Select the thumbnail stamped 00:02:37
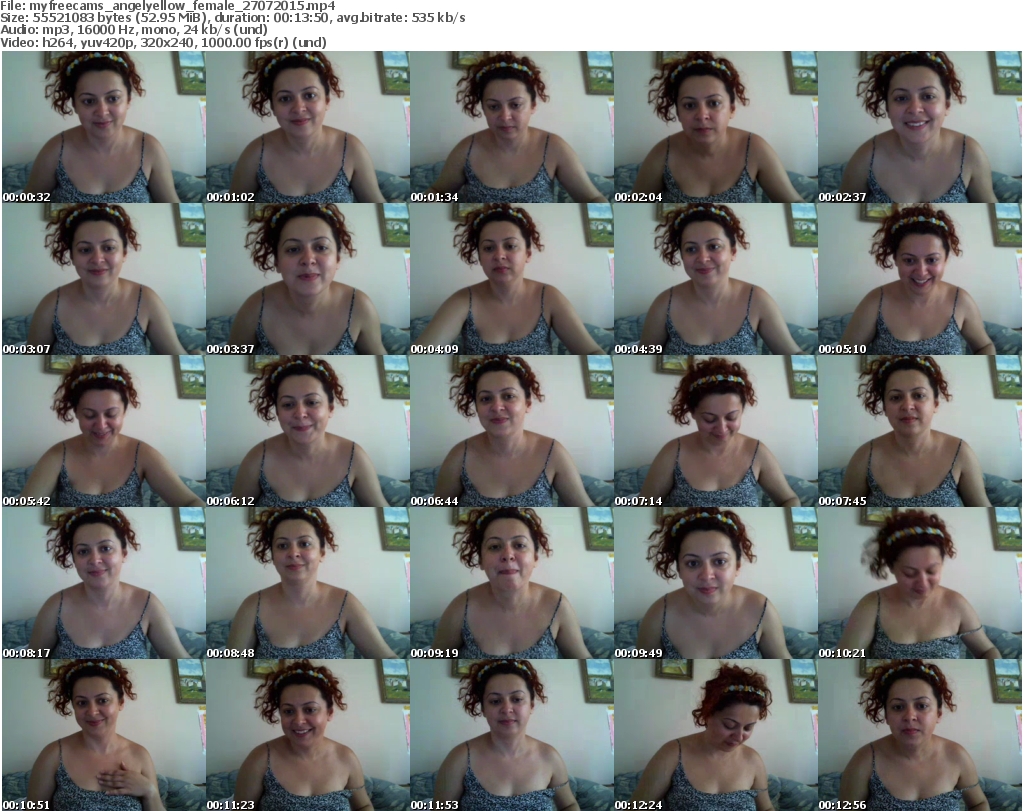 pos(920,127)
